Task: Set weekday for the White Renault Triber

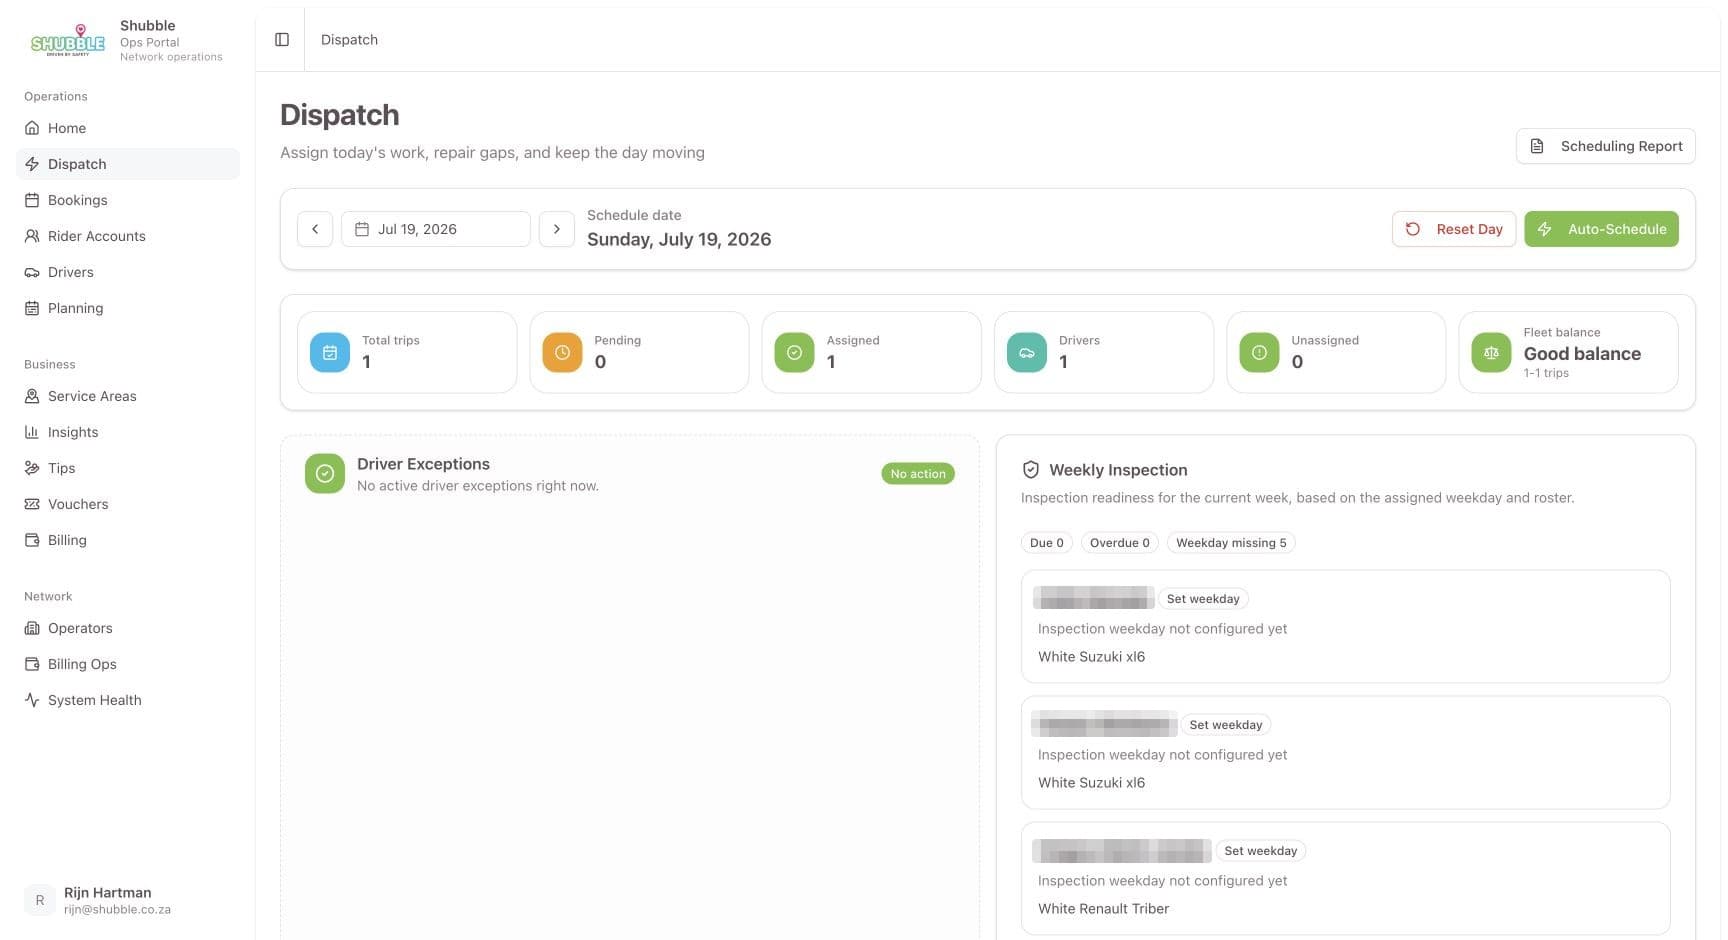Action: [1261, 851]
